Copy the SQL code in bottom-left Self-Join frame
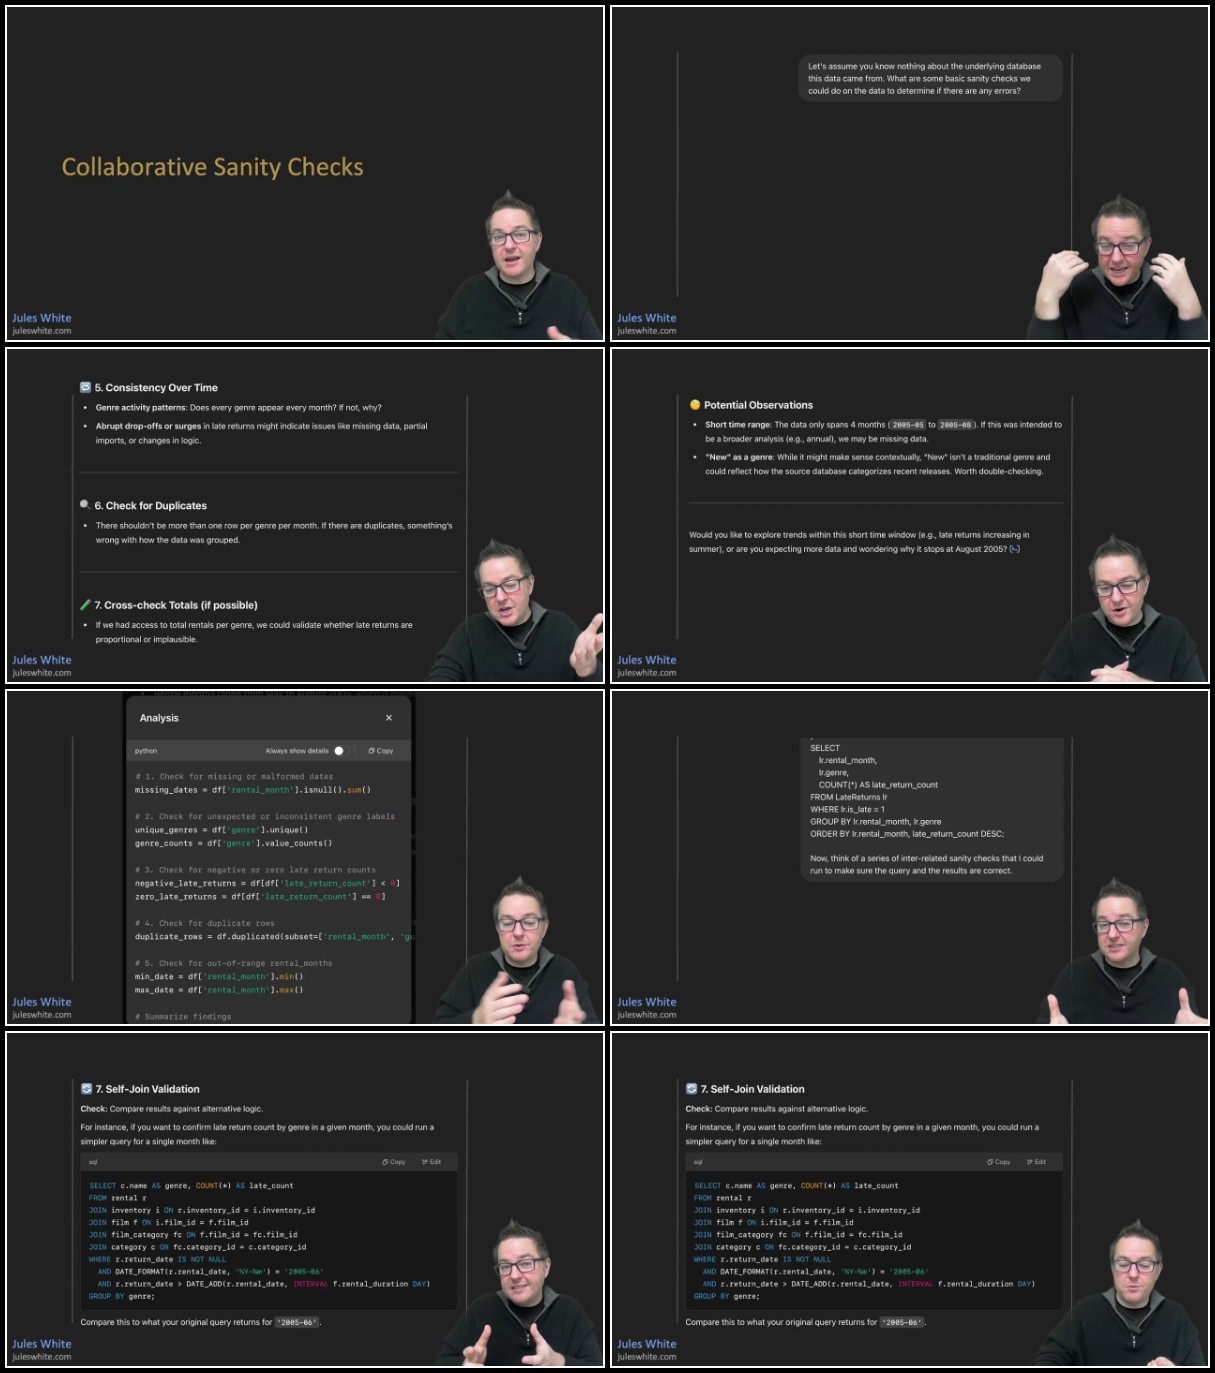The image size is (1215, 1373). coord(394,1162)
